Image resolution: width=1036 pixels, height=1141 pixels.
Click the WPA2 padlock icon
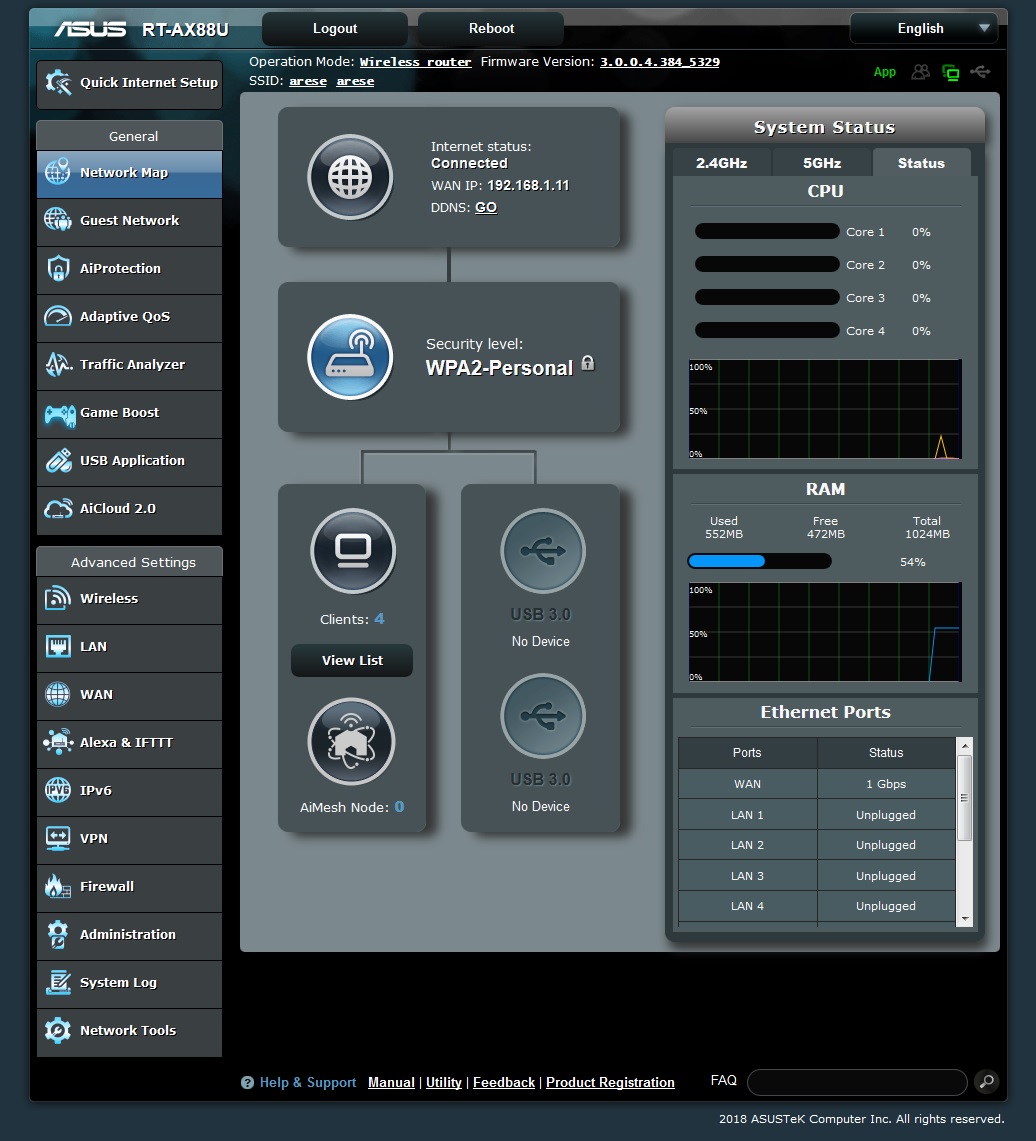click(x=588, y=363)
